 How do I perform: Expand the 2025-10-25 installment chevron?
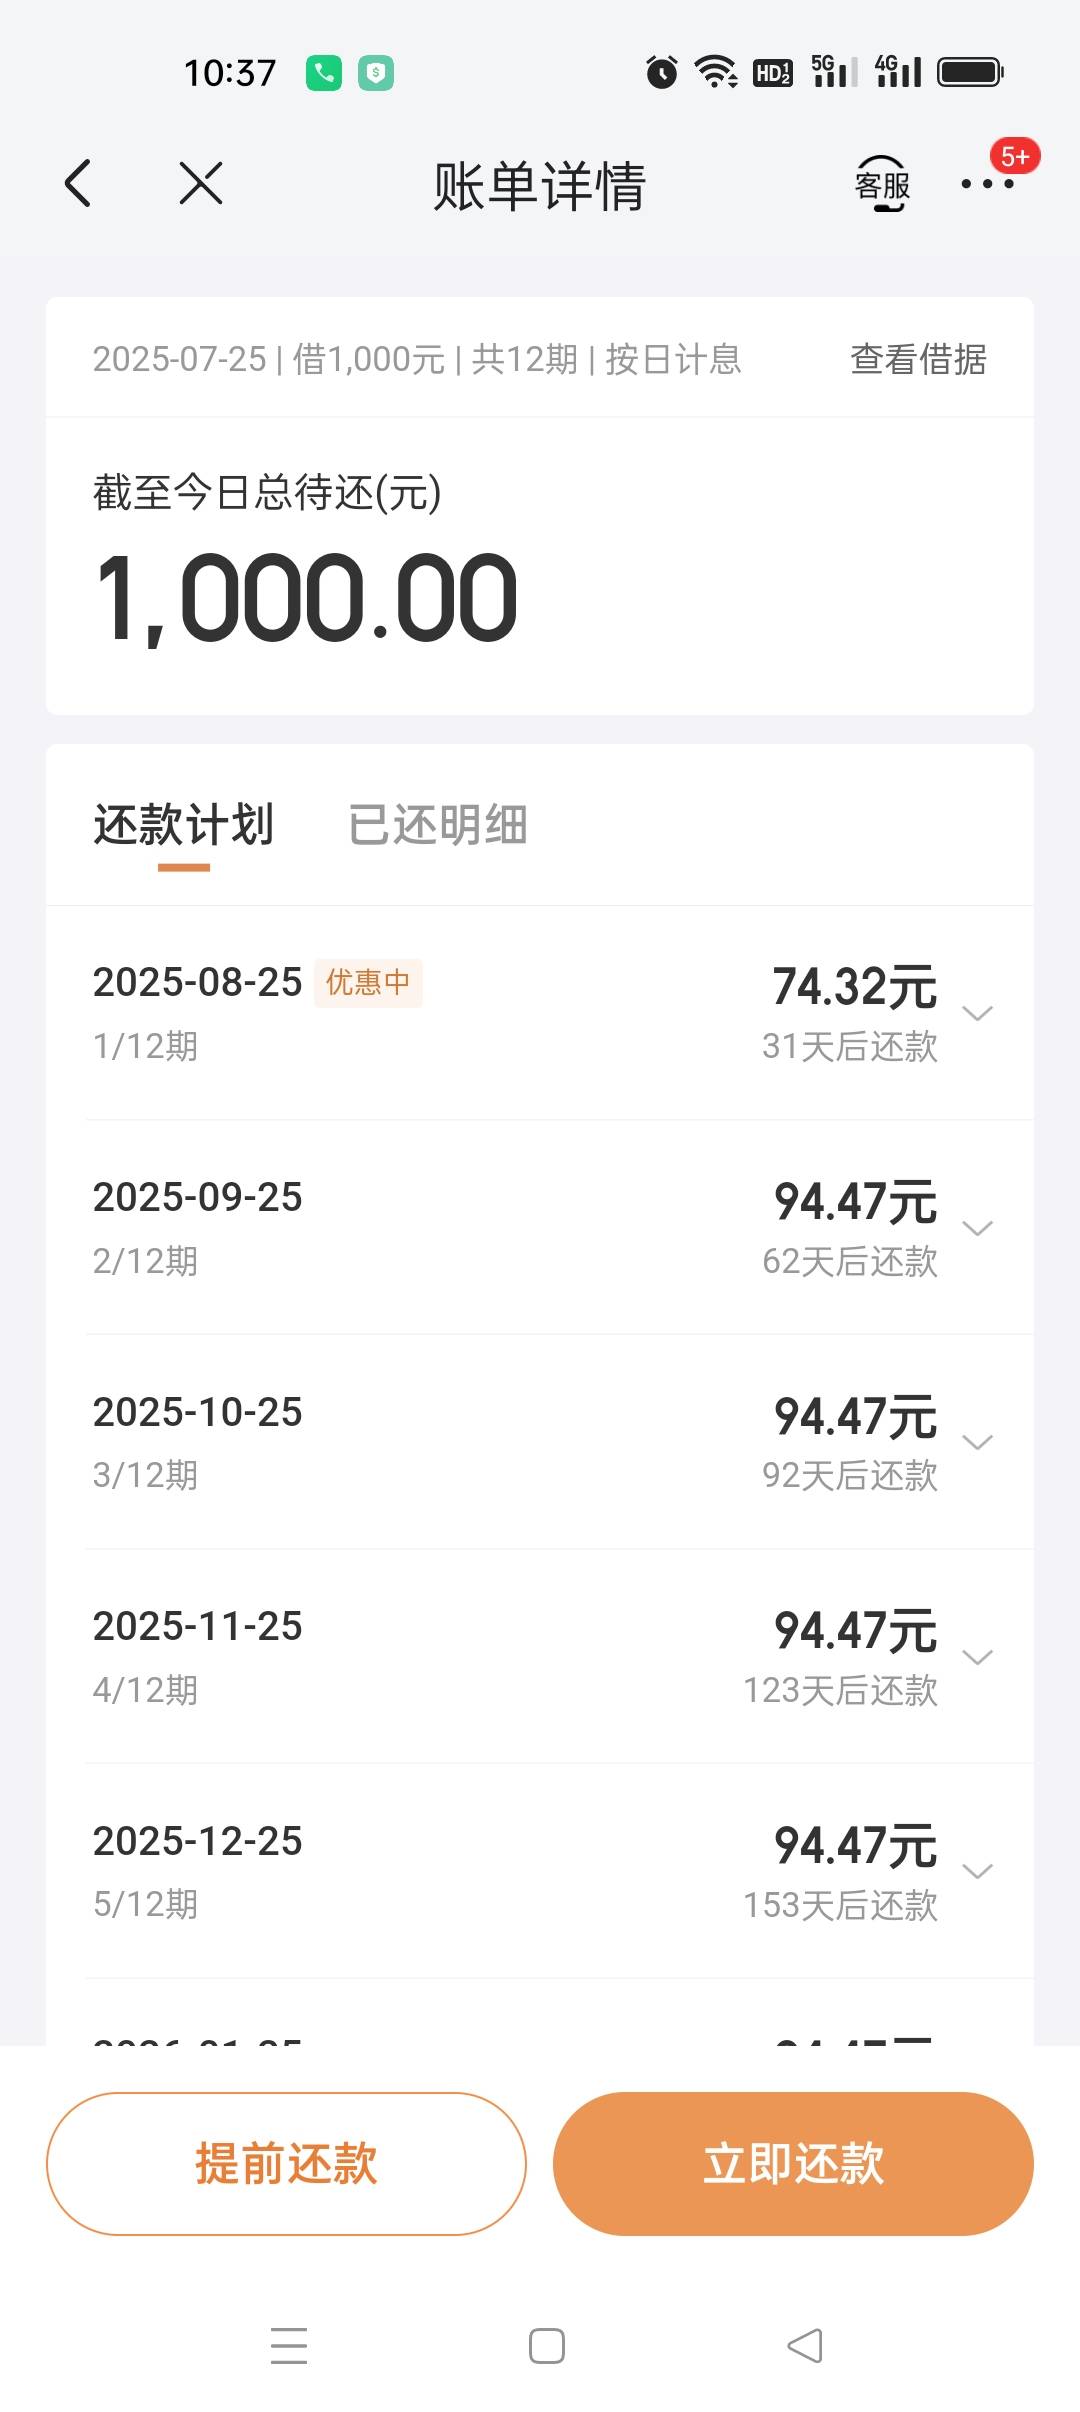point(977,1442)
